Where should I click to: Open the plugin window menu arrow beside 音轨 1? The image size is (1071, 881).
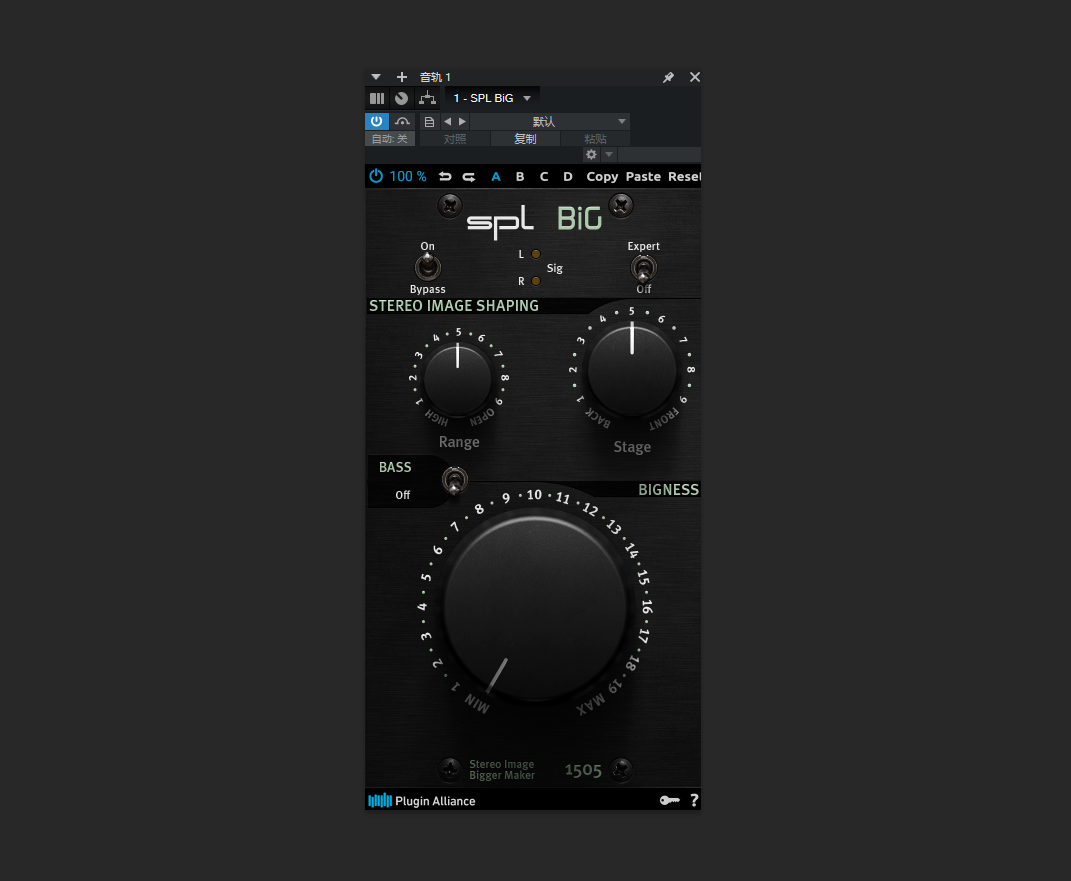coord(376,77)
